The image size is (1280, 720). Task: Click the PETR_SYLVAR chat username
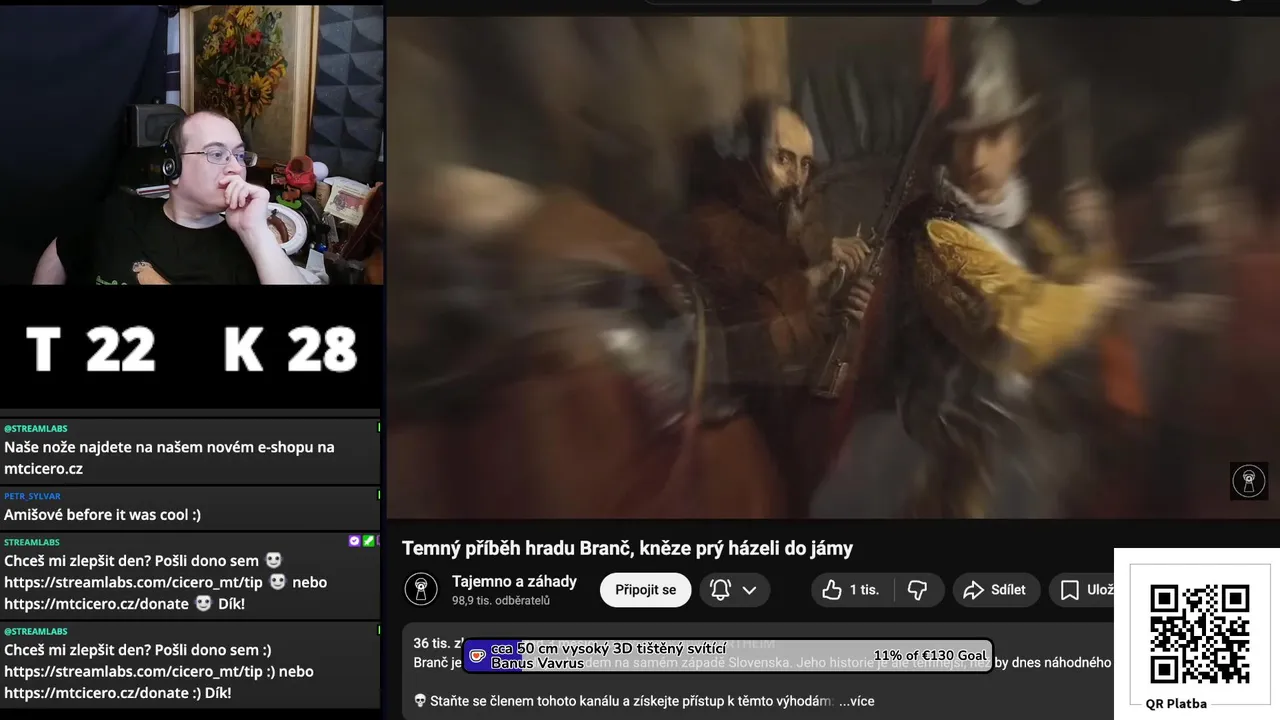pyautogui.click(x=32, y=496)
